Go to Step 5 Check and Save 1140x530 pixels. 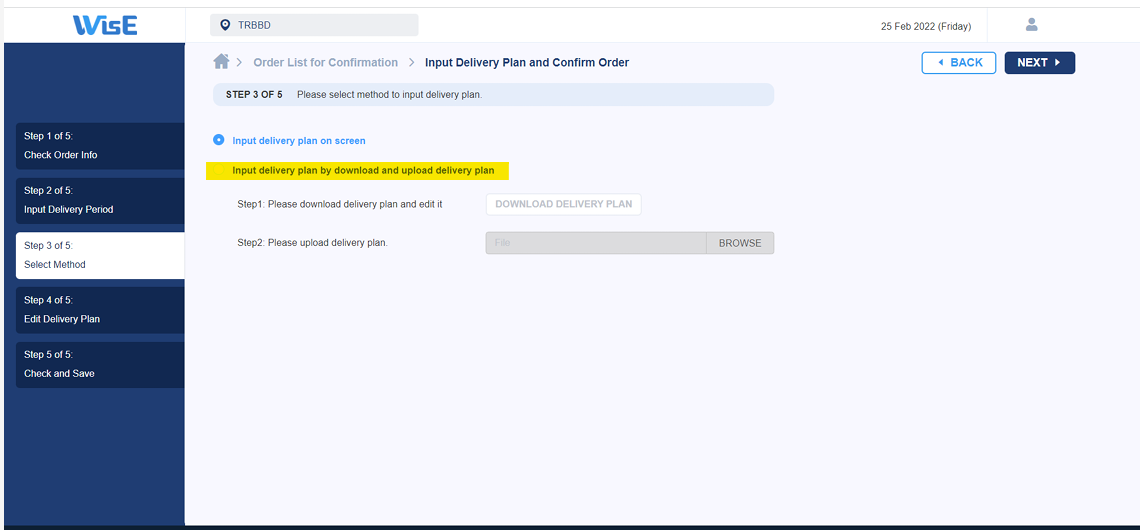point(100,364)
